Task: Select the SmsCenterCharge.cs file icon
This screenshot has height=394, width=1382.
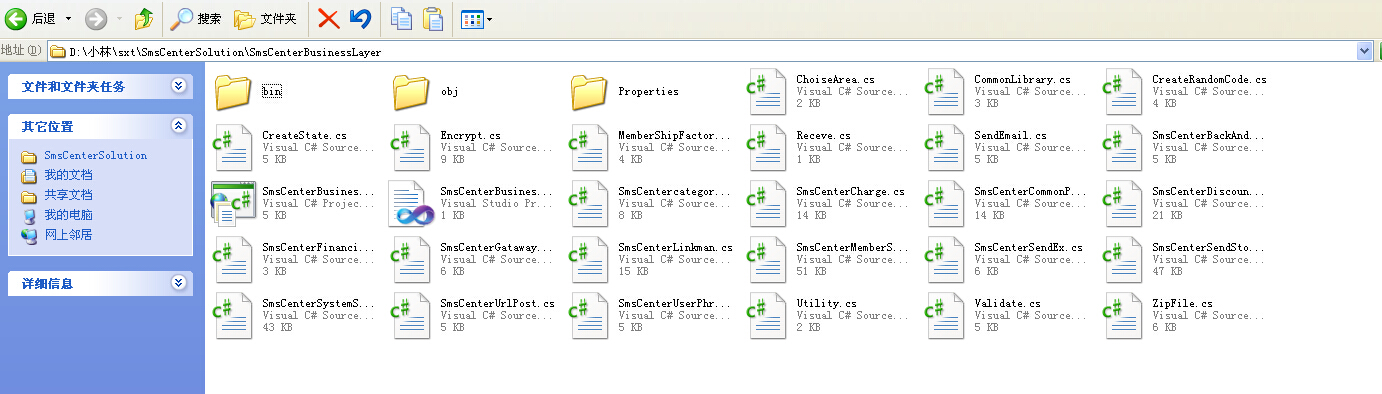Action: click(x=767, y=203)
